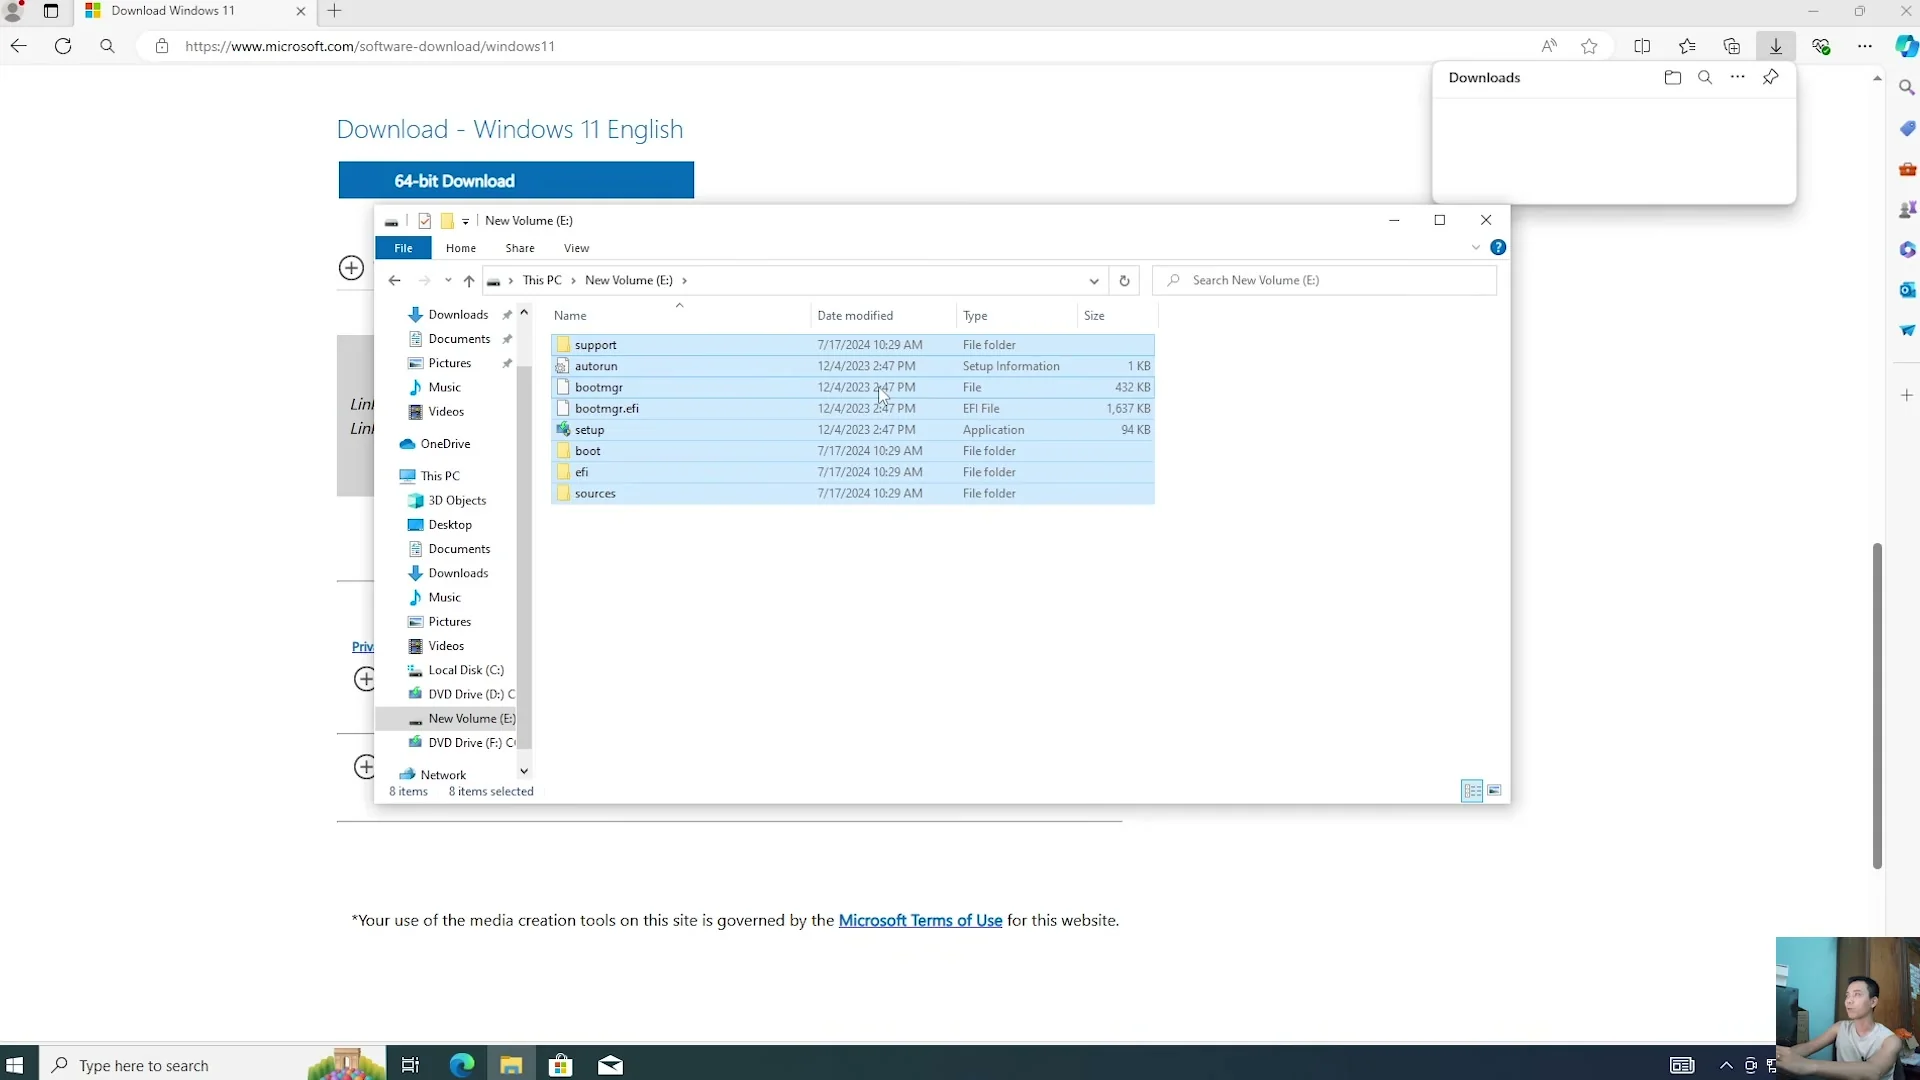
Task: Open the View ribbon tab
Action: [577, 248]
